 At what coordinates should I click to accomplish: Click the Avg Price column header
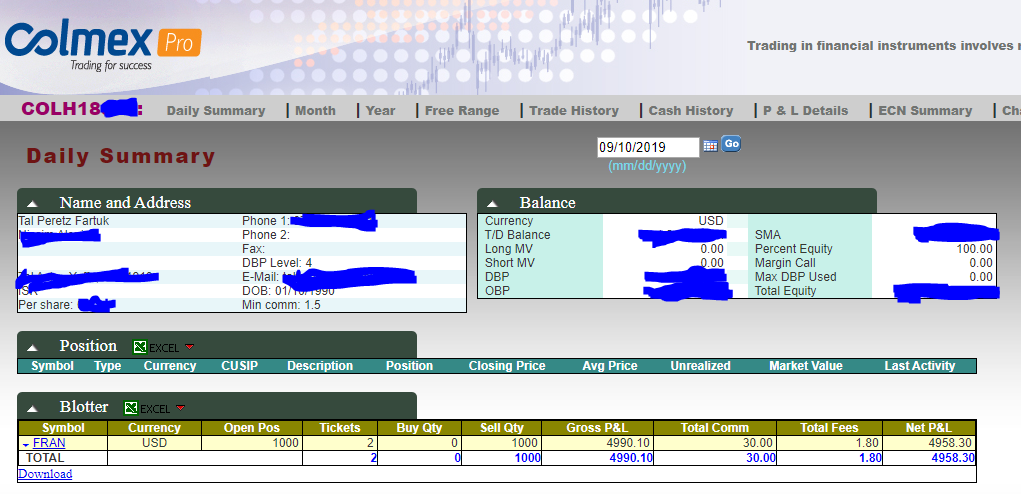point(609,366)
